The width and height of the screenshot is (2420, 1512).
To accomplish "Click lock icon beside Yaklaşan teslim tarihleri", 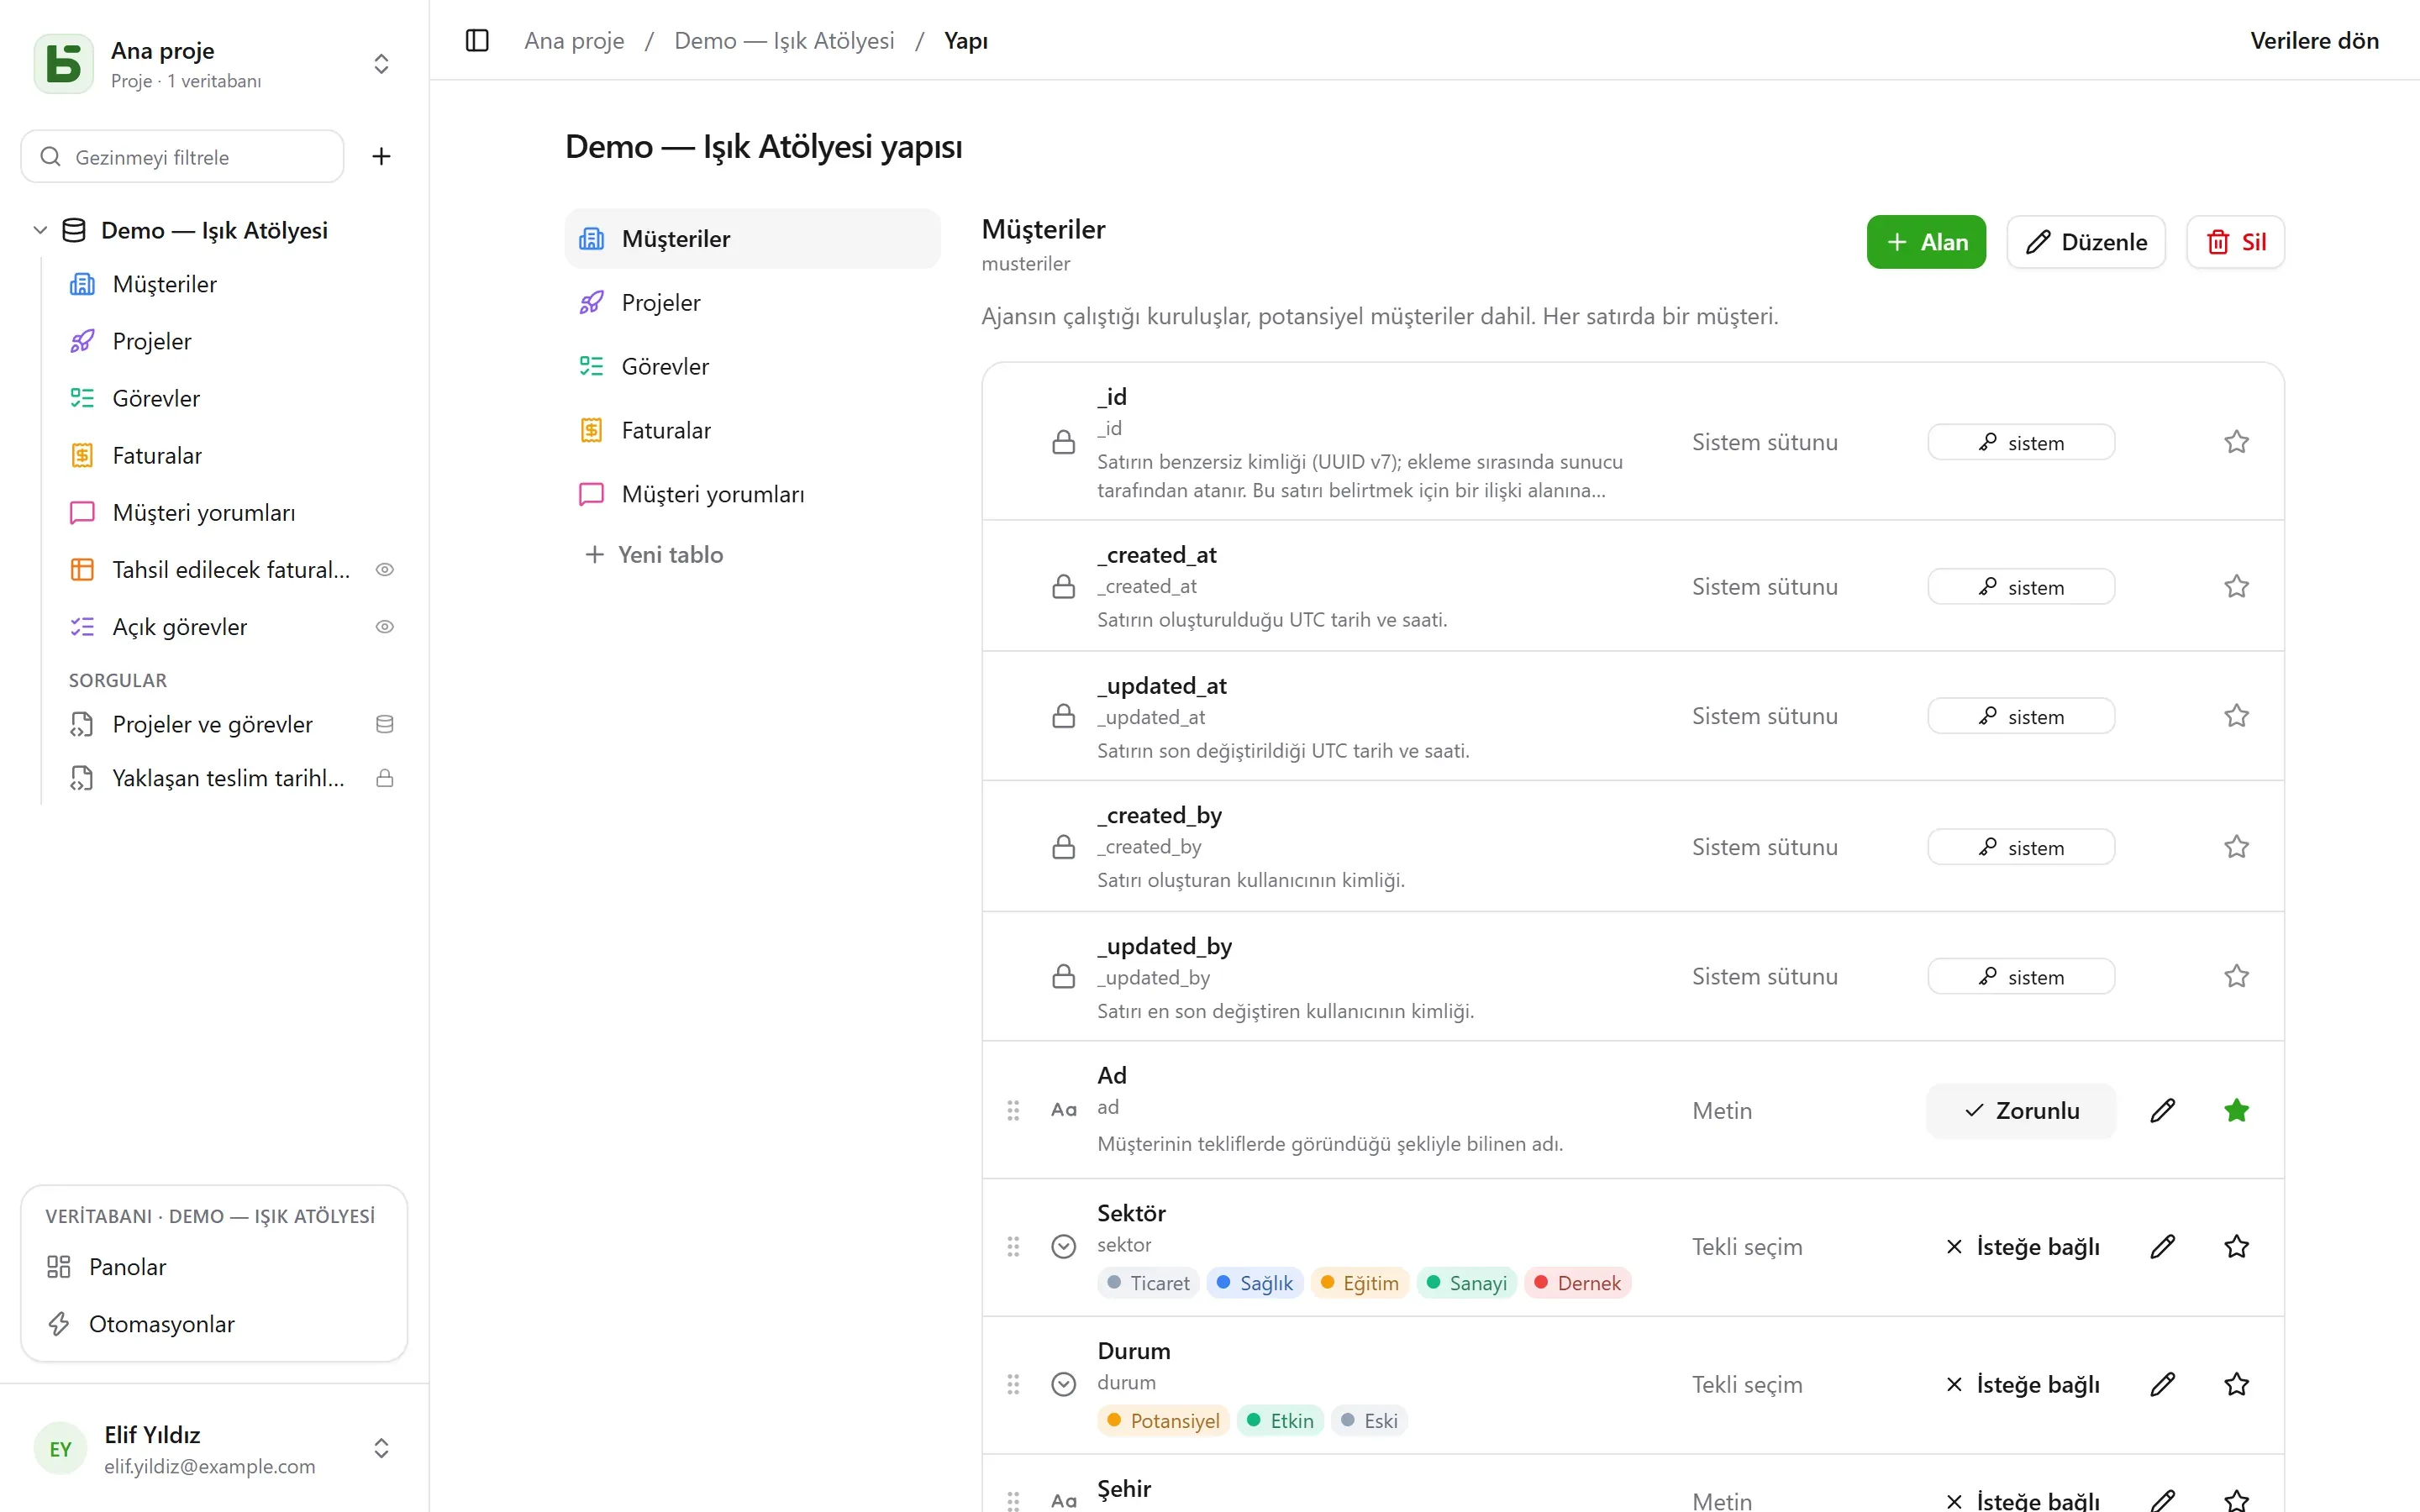I will 385,778.
